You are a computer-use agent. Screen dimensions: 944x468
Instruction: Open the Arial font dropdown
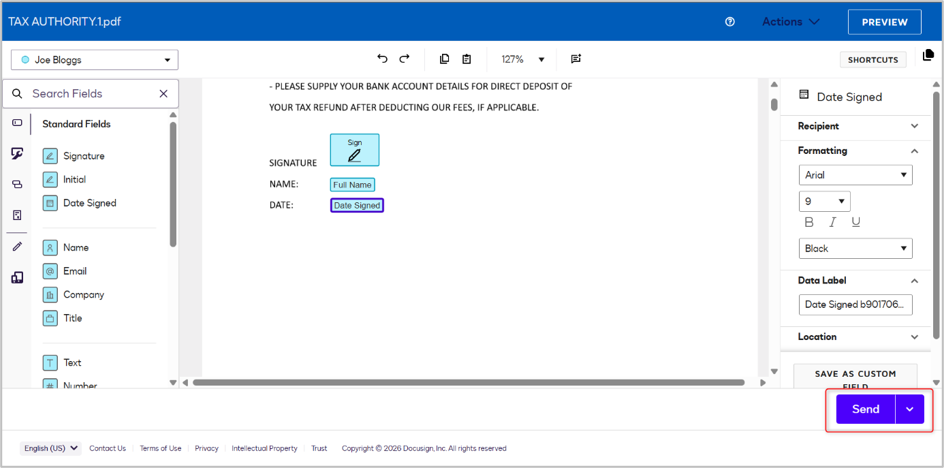856,175
